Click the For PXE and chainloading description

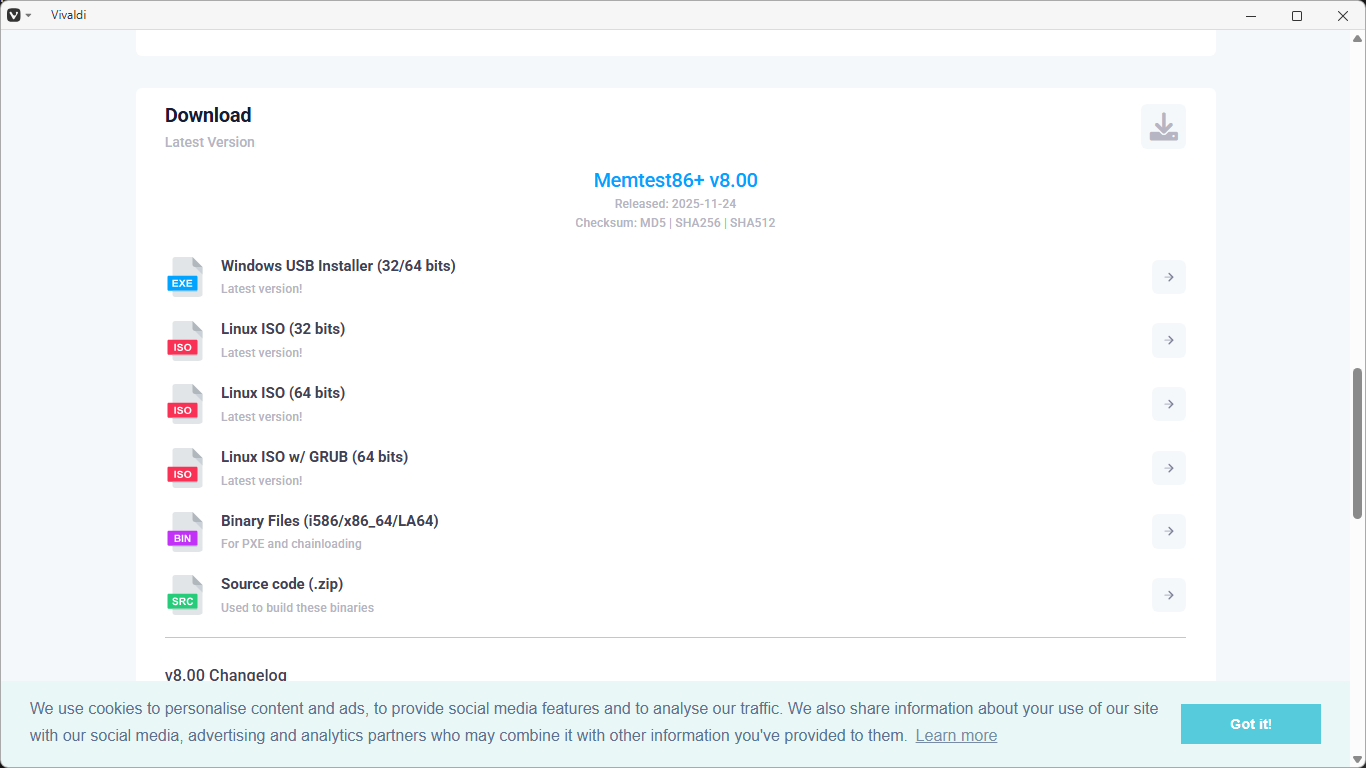pos(291,544)
